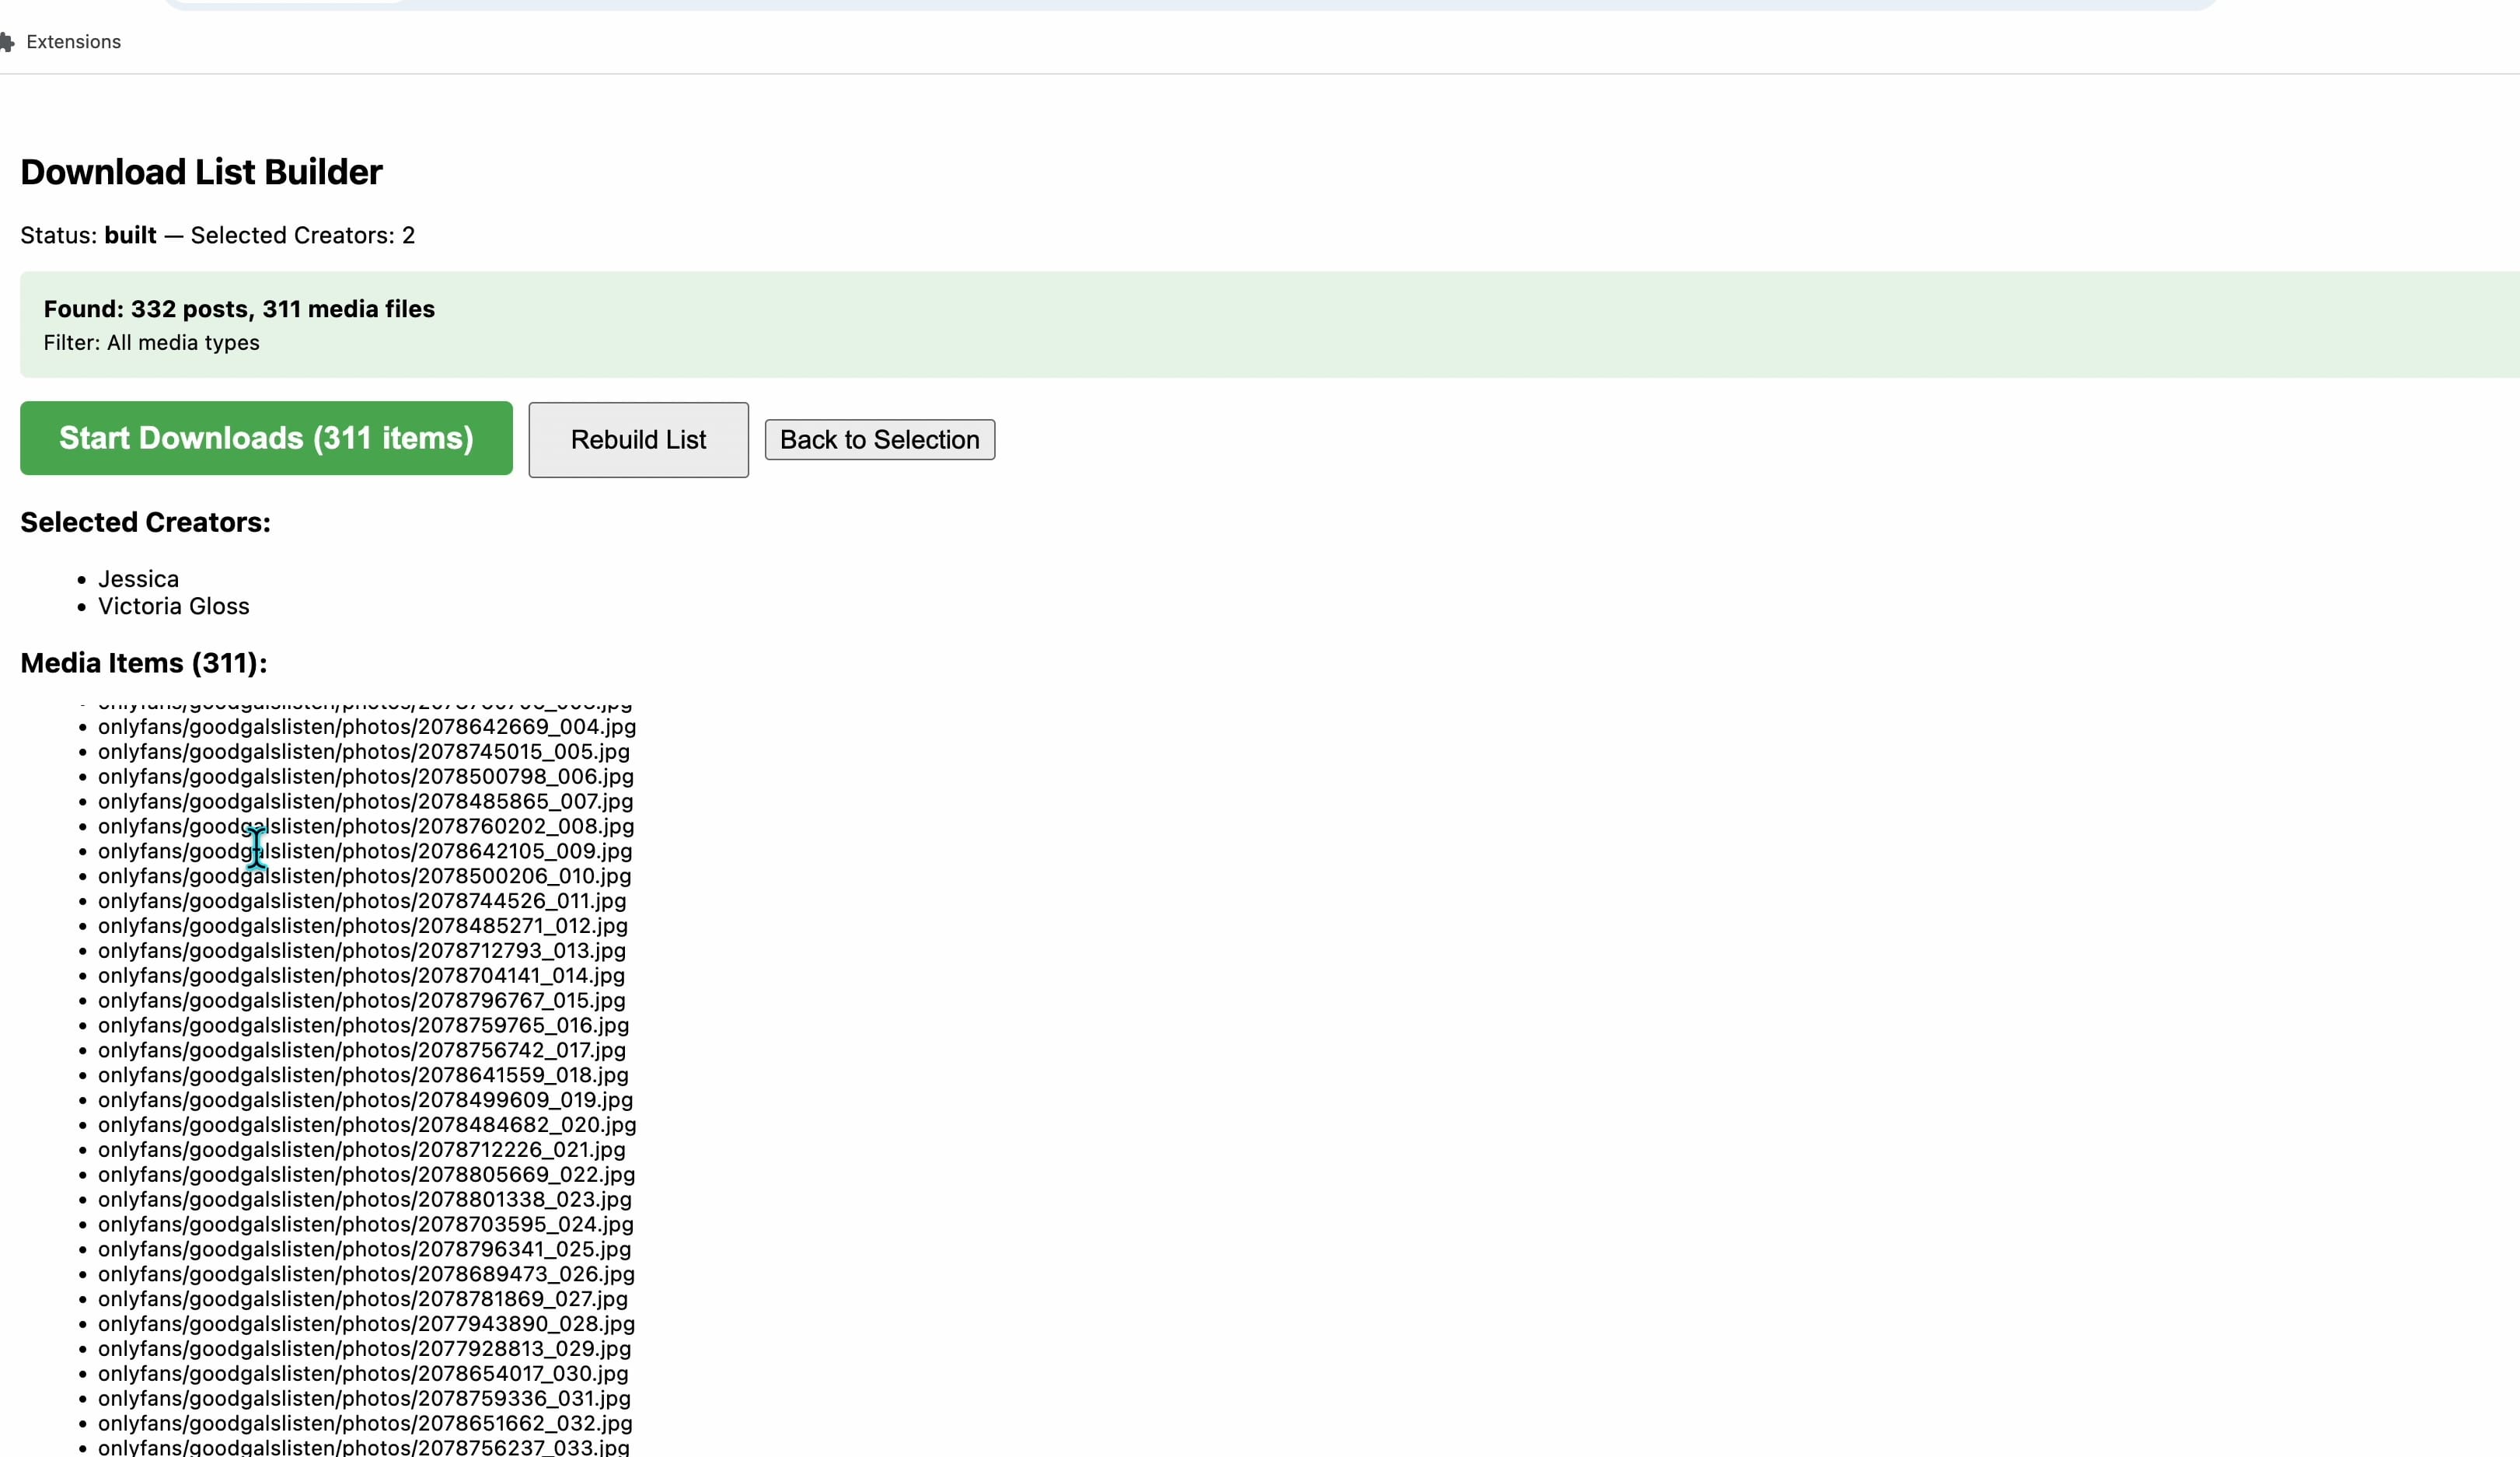Click the Rebuild List button
The image size is (2520, 1457).
[x=637, y=439]
